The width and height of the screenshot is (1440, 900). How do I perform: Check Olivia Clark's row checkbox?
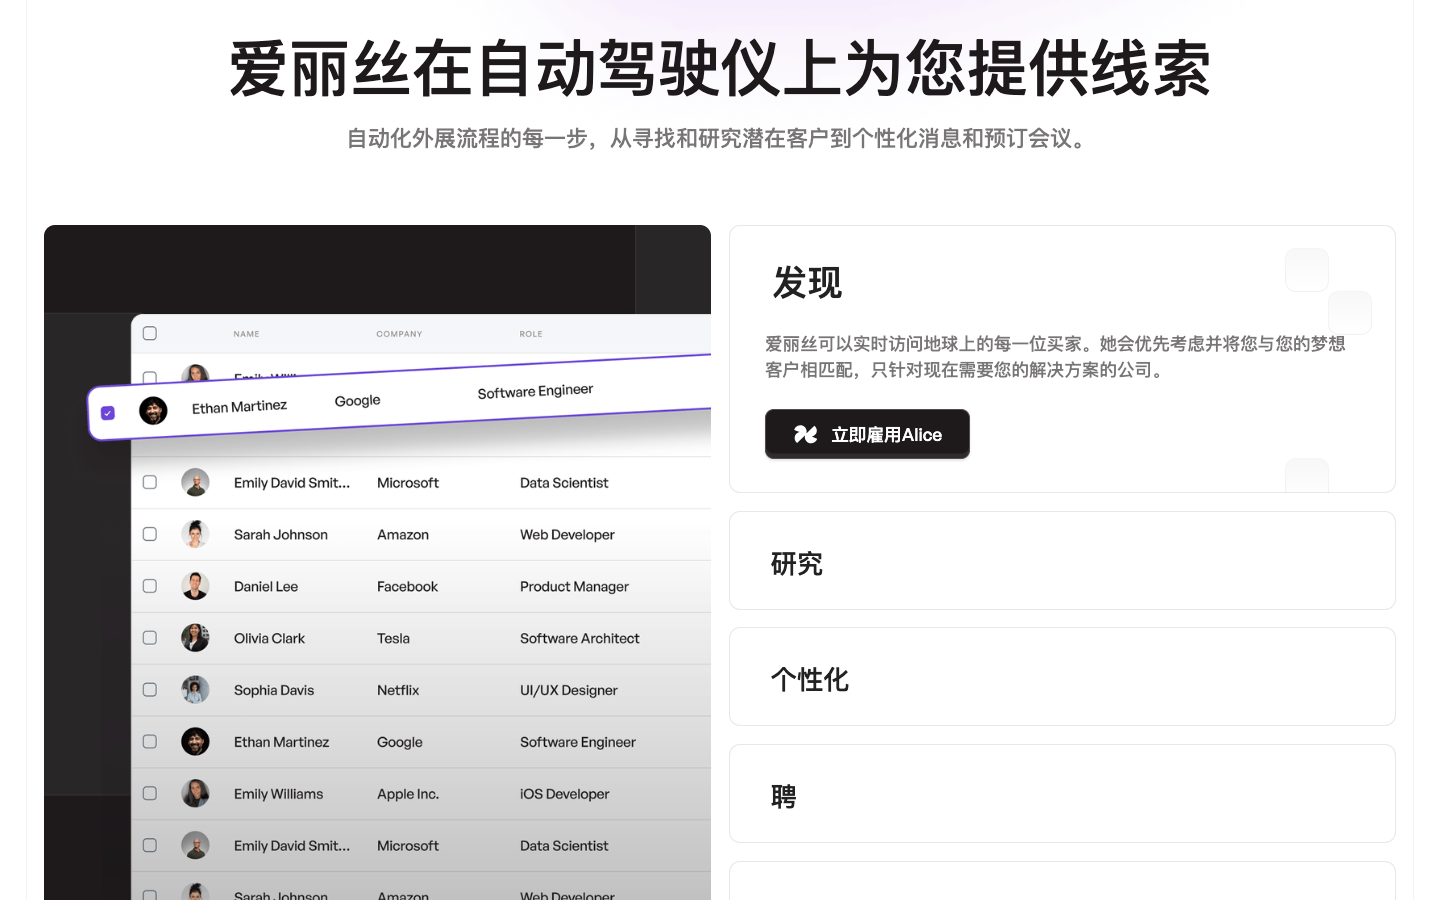(149, 638)
